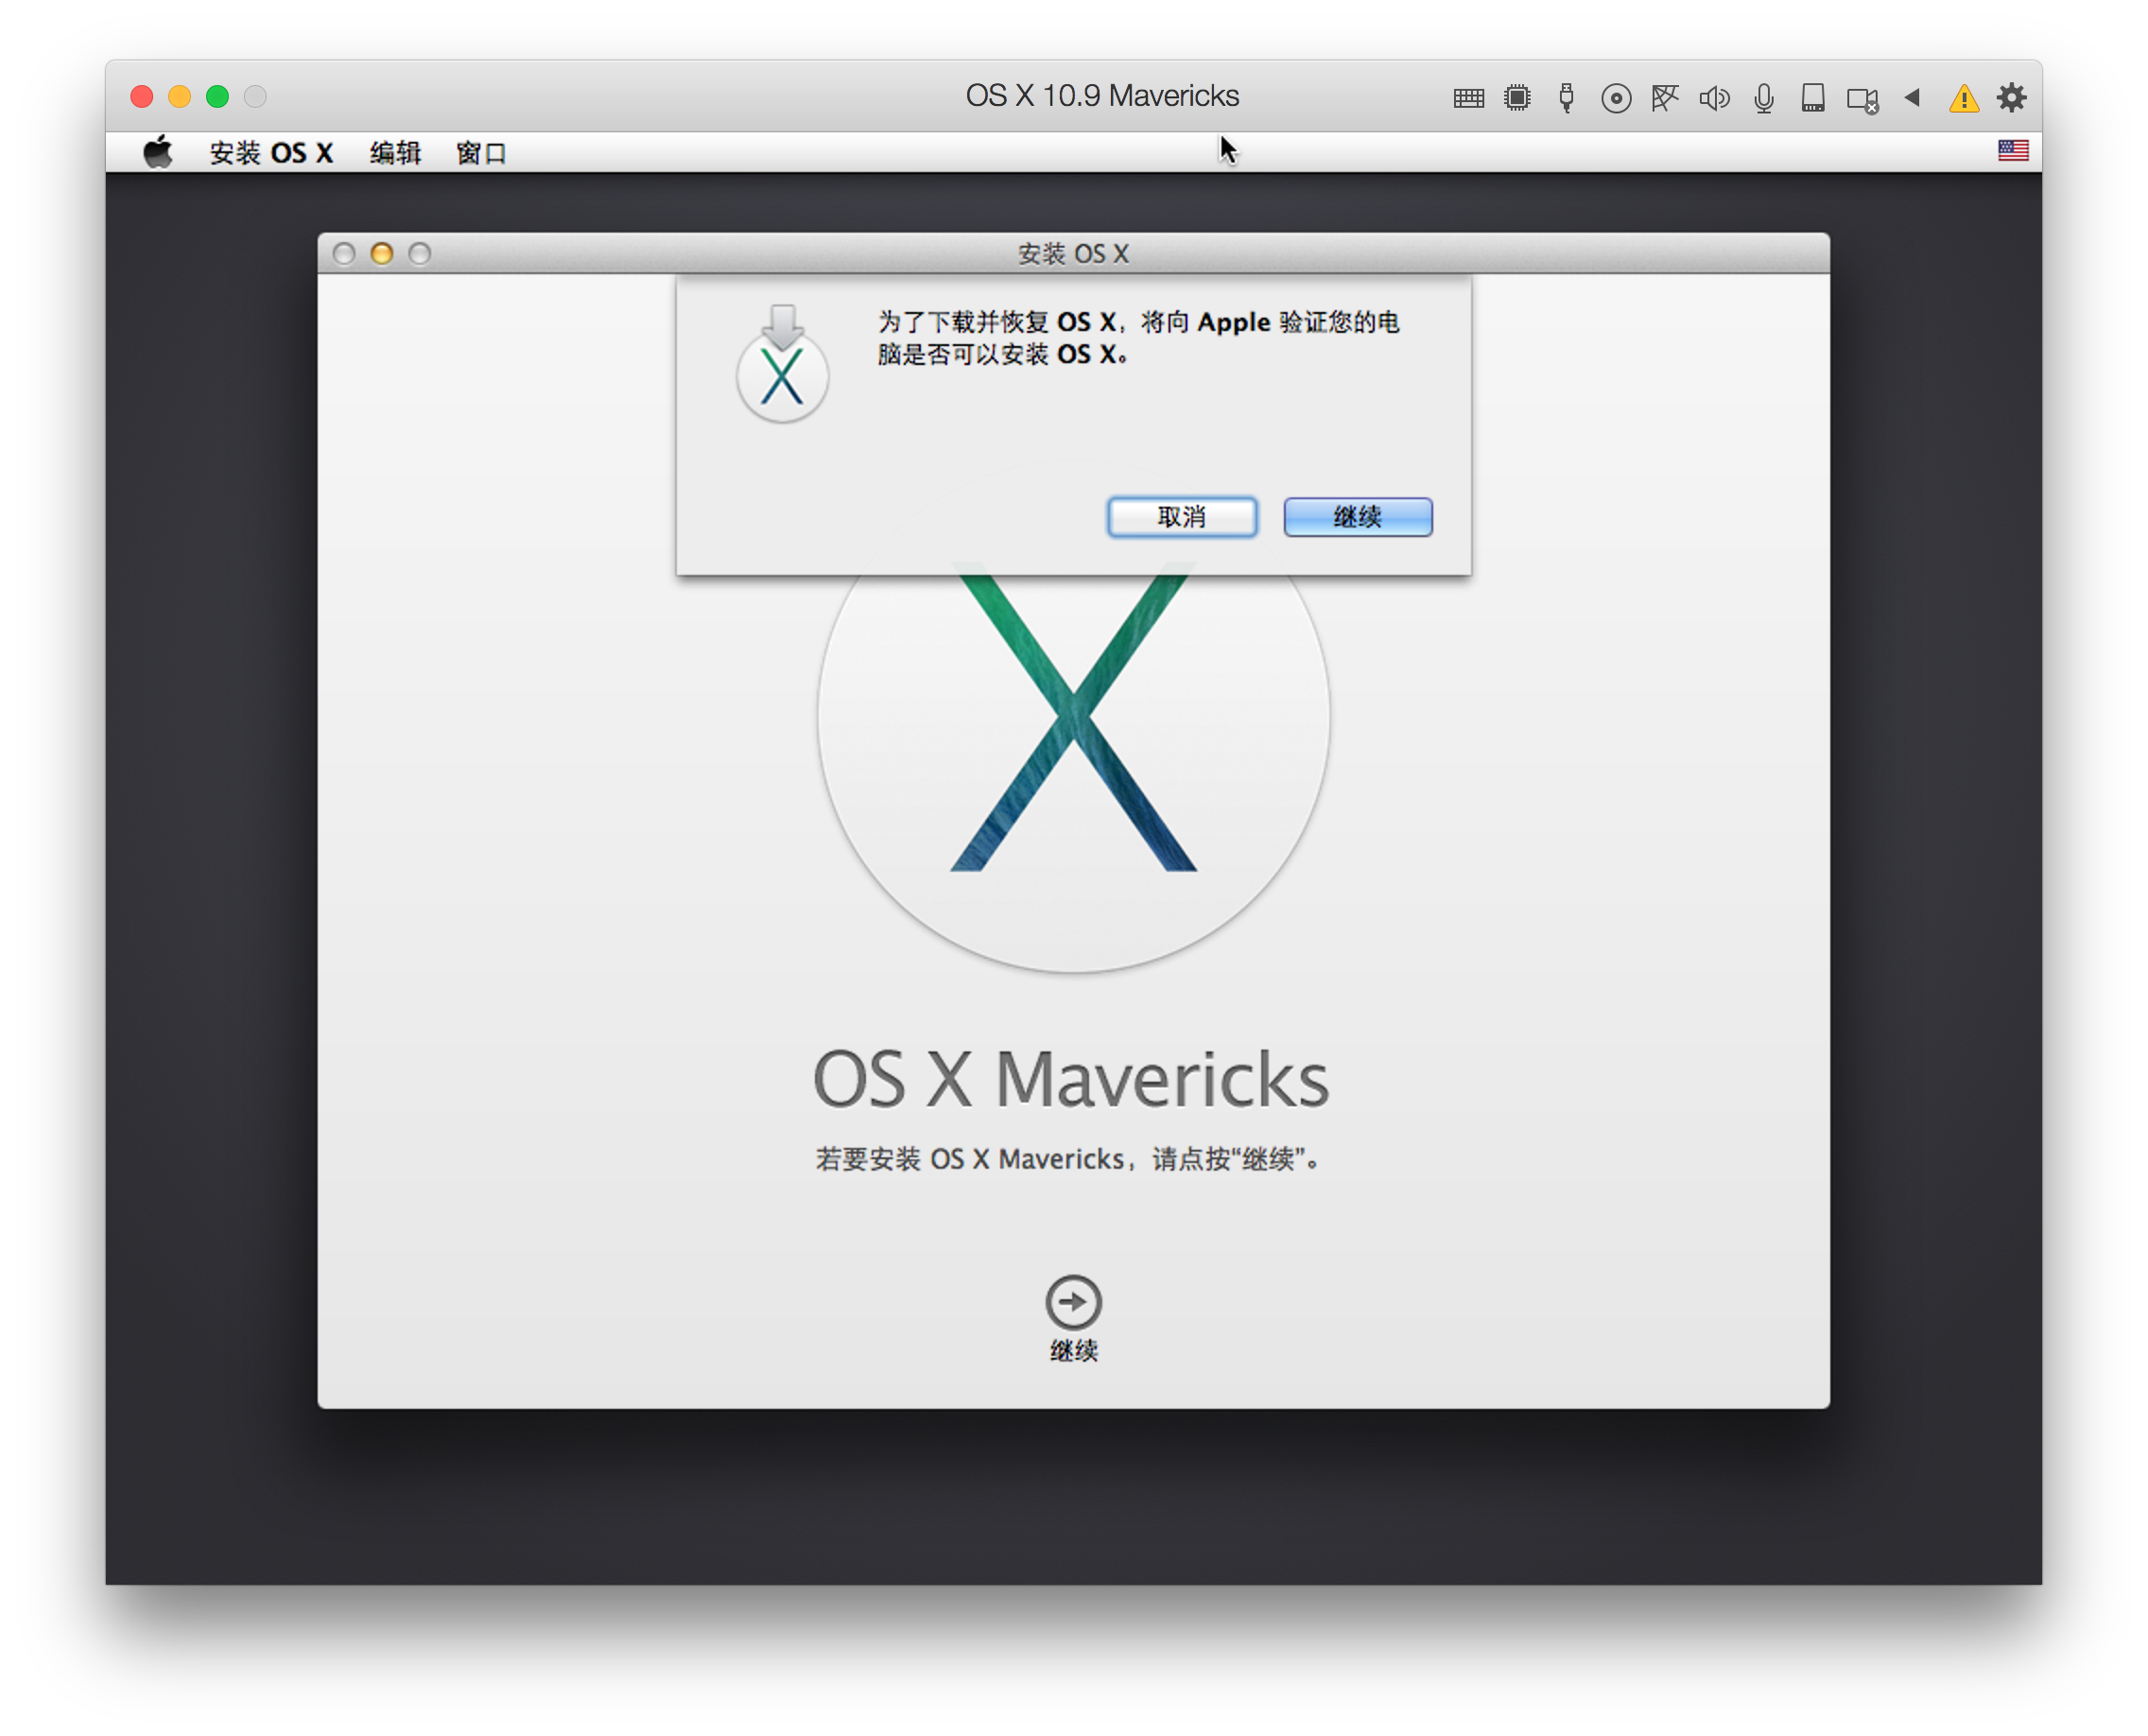Click the yellow warning triangle icon
This screenshot has width=2148, height=1736.
tap(1963, 98)
